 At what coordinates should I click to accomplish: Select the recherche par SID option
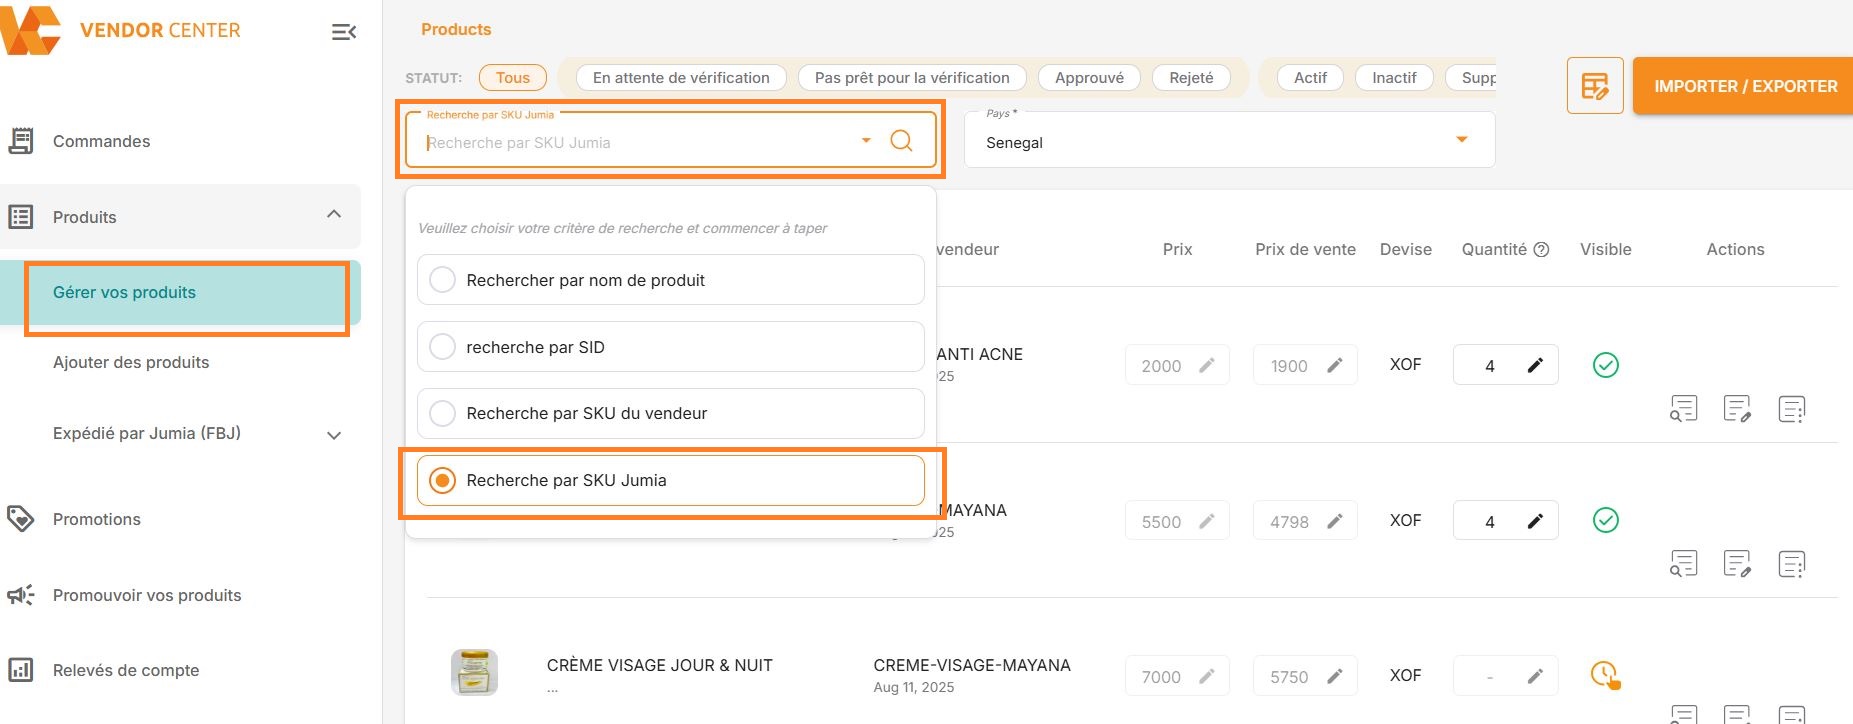[x=670, y=347]
